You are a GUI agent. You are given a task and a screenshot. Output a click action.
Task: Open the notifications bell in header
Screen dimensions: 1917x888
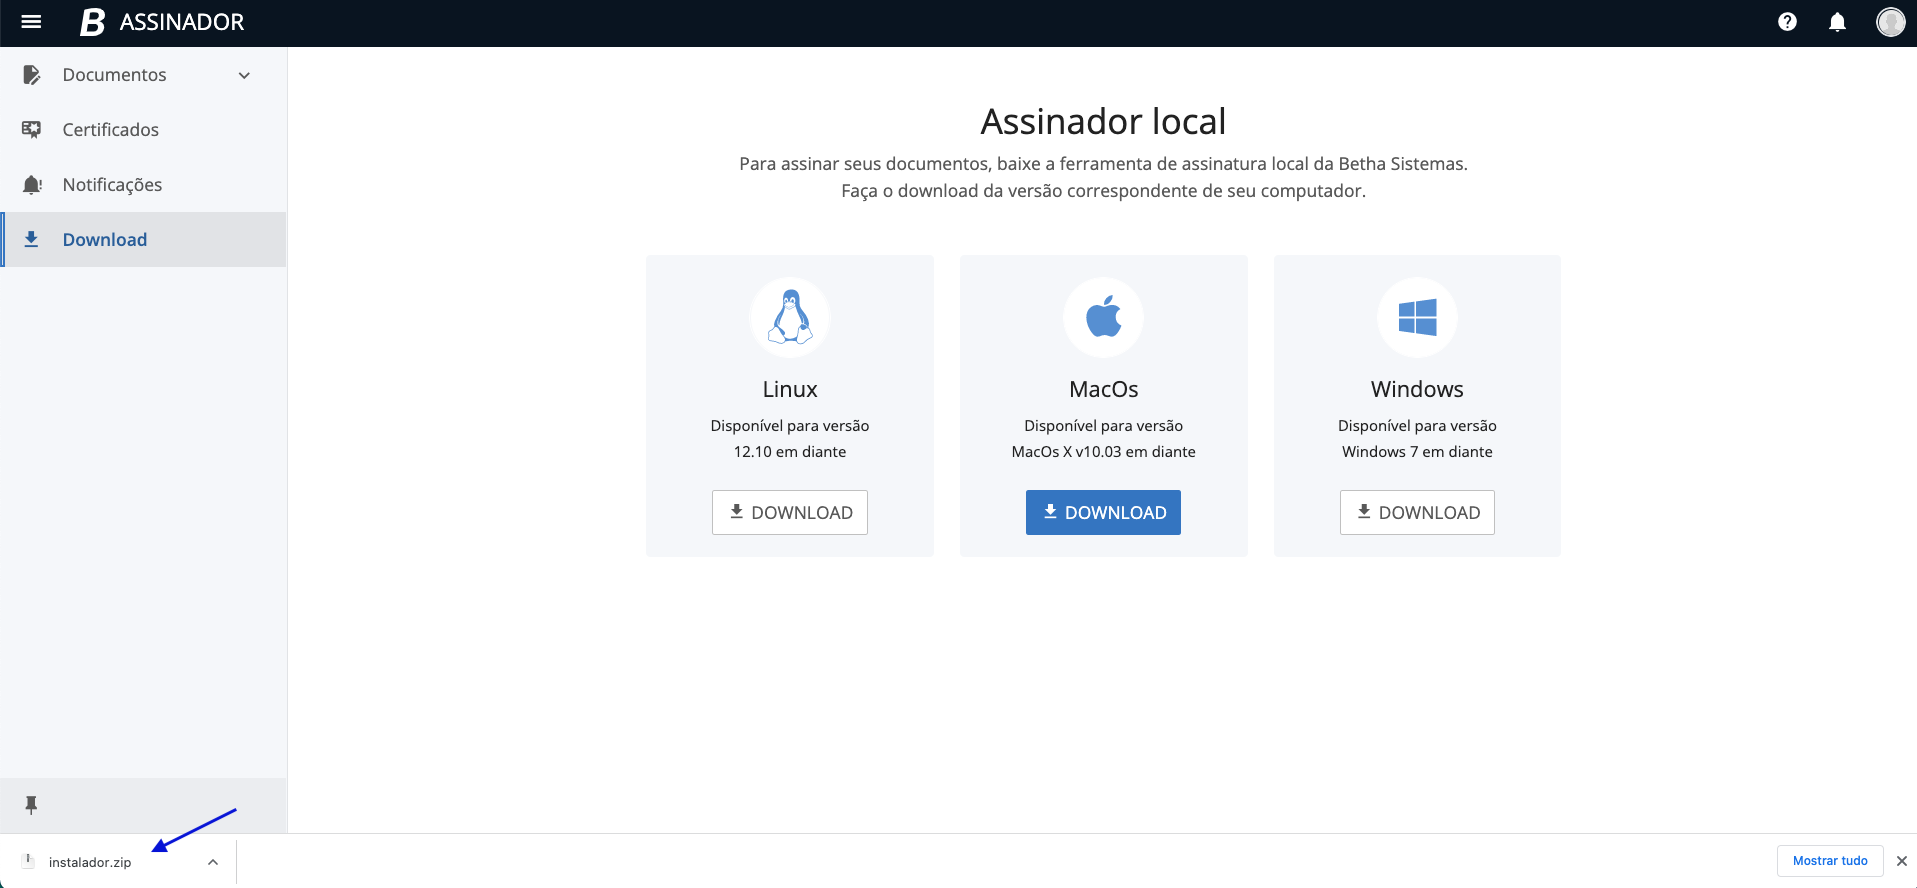coord(1837,22)
